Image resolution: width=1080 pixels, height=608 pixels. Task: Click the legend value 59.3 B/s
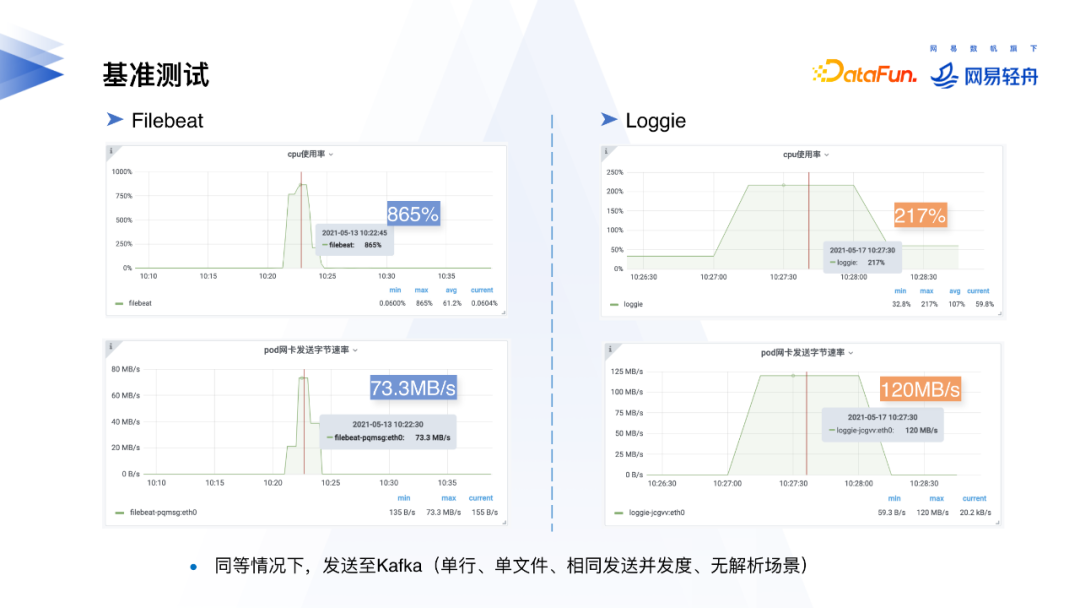point(891,512)
